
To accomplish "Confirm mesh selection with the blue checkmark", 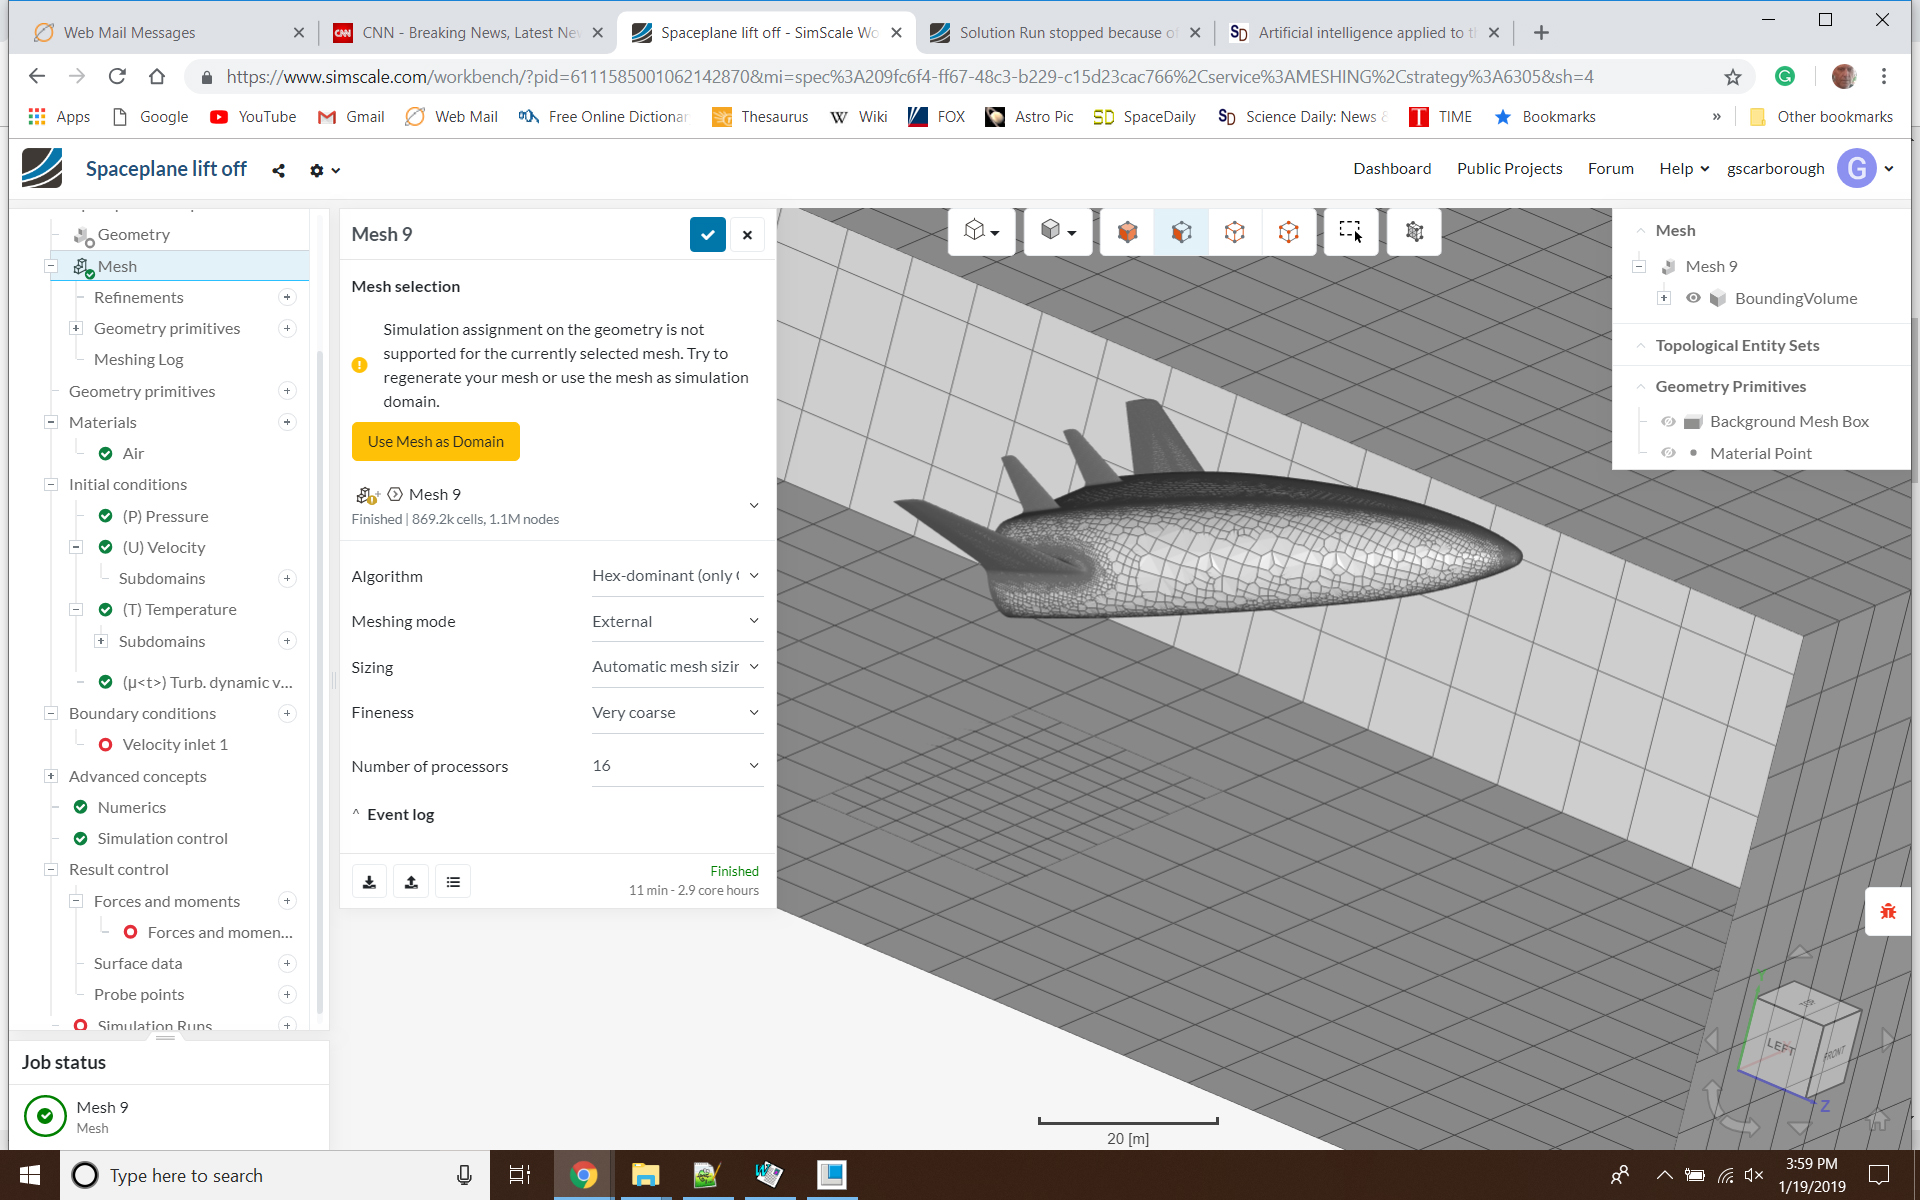I will [707, 234].
